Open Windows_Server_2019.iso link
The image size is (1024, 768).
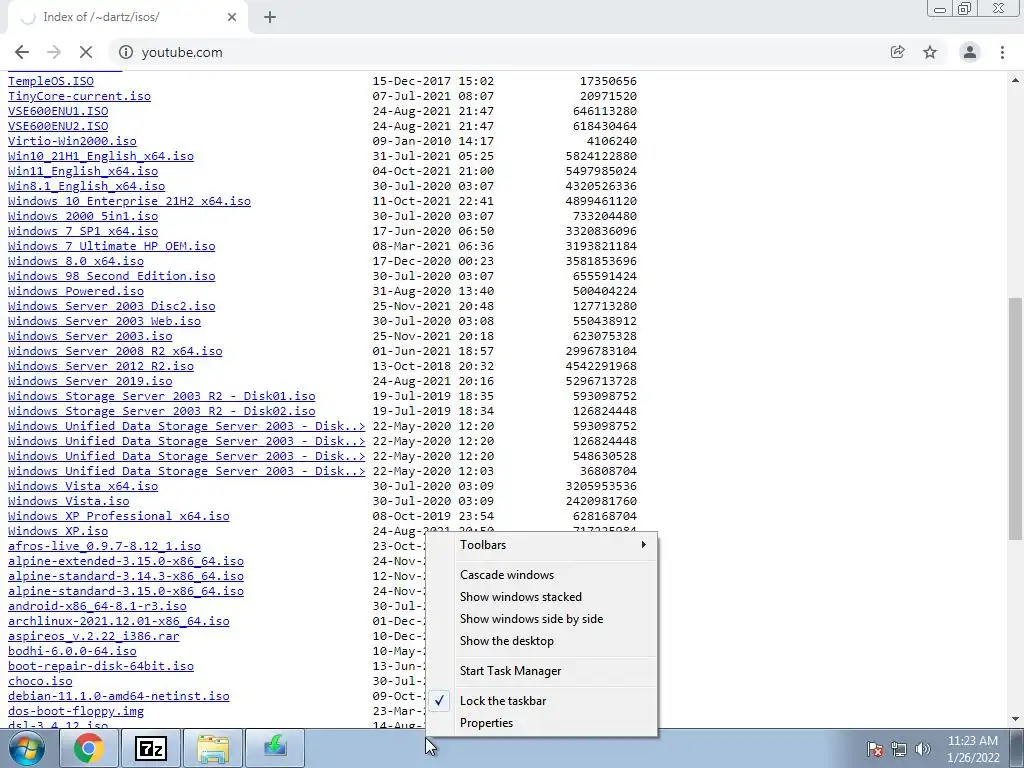coord(90,381)
